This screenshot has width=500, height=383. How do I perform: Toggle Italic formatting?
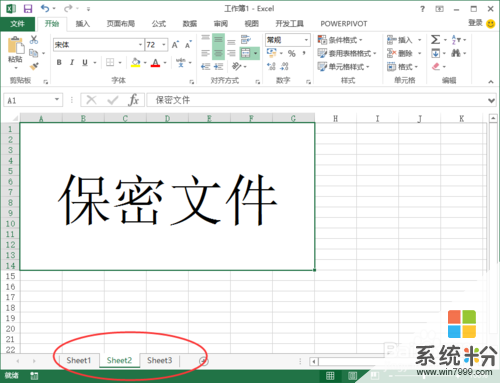pyautogui.click(x=72, y=62)
